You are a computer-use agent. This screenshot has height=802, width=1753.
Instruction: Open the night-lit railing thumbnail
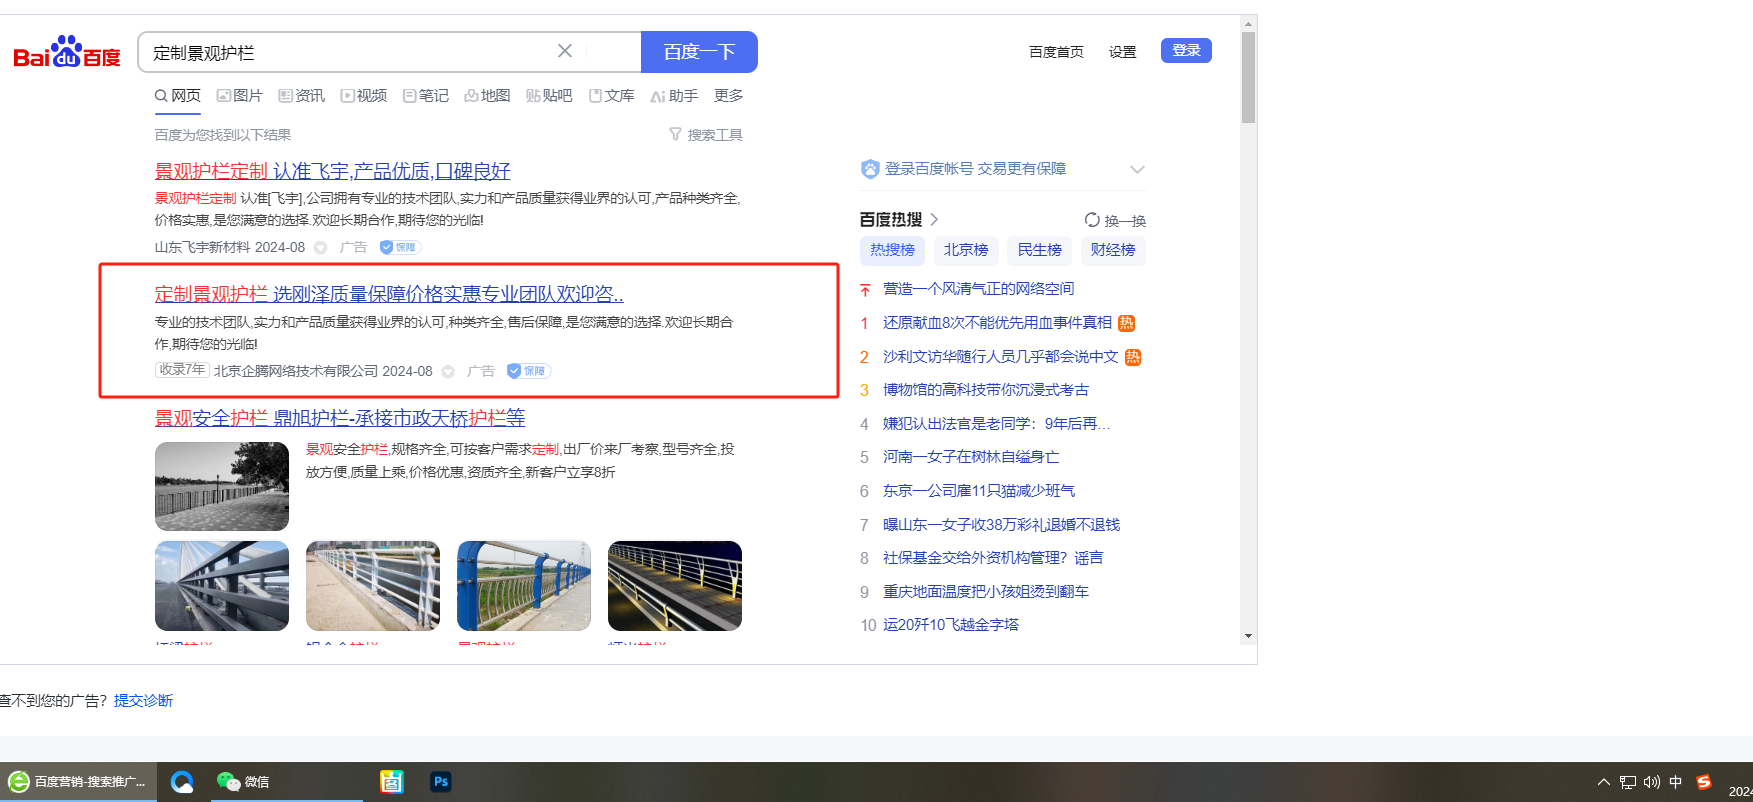[675, 586]
